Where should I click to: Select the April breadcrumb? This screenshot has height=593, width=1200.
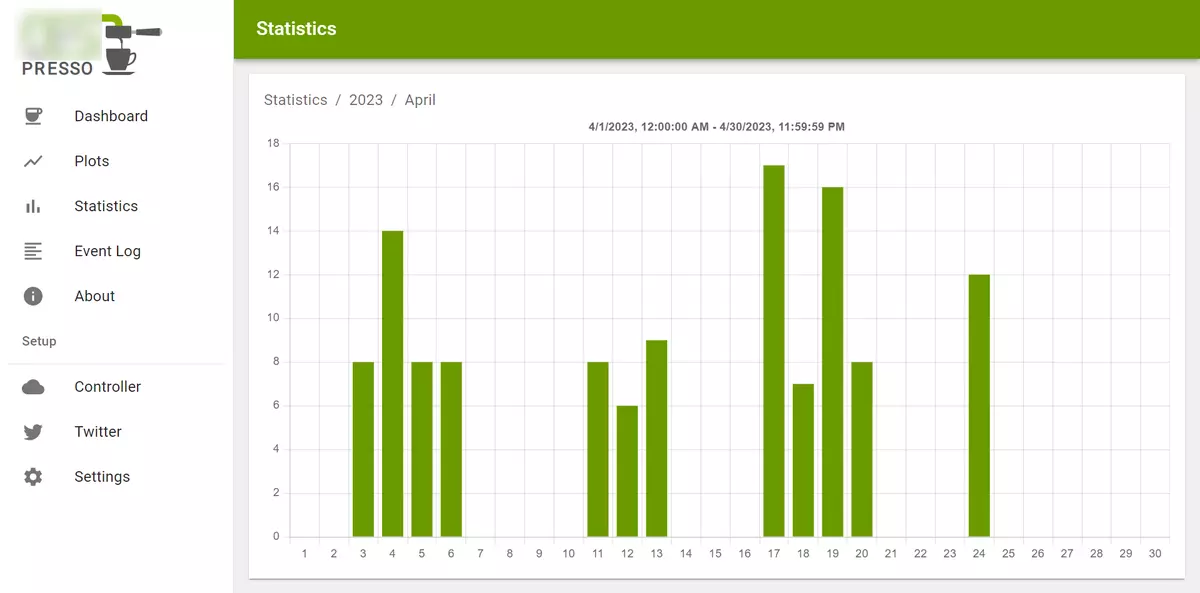(420, 100)
